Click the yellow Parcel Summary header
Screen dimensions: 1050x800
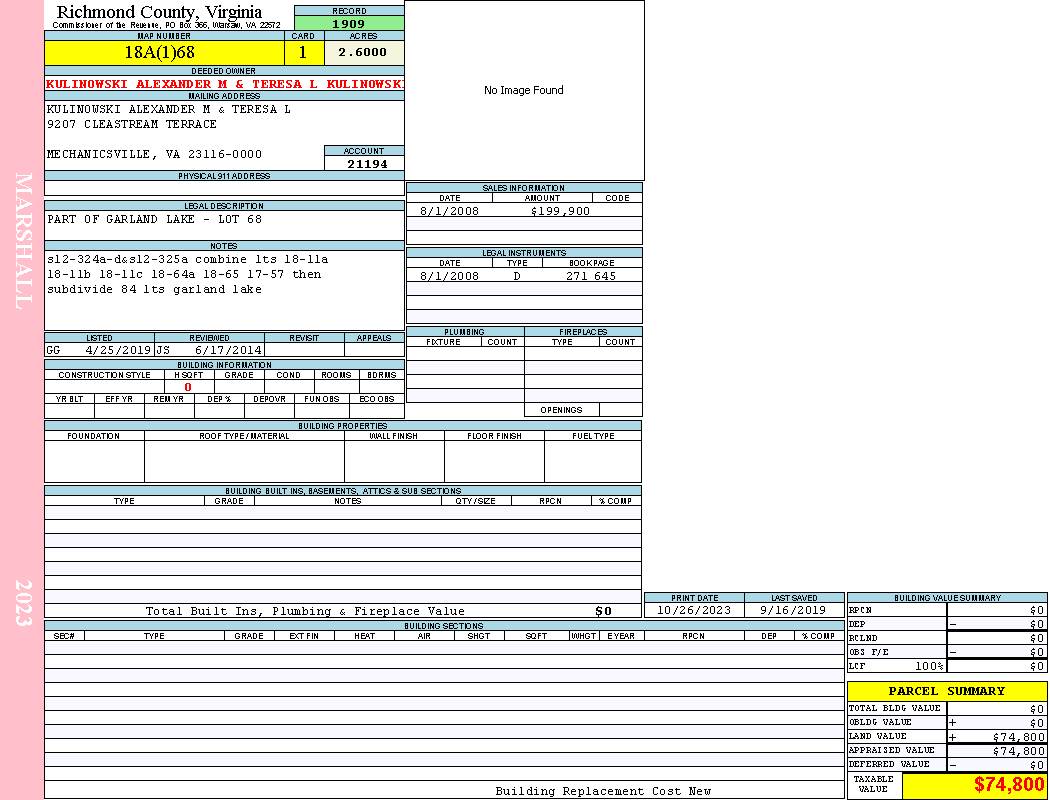pyautogui.click(x=946, y=691)
